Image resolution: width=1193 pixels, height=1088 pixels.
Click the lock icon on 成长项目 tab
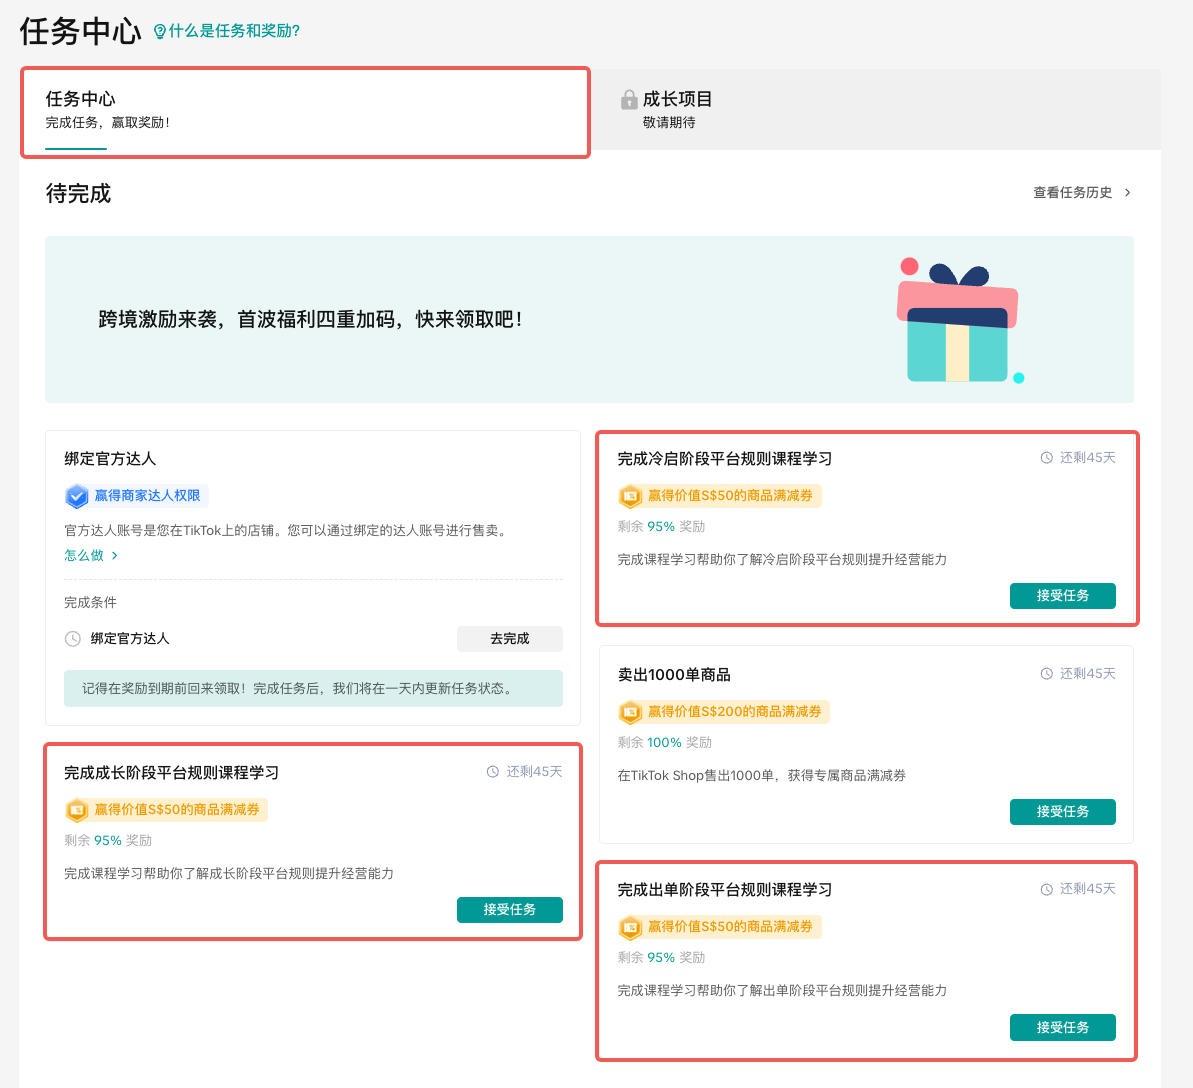(x=629, y=99)
